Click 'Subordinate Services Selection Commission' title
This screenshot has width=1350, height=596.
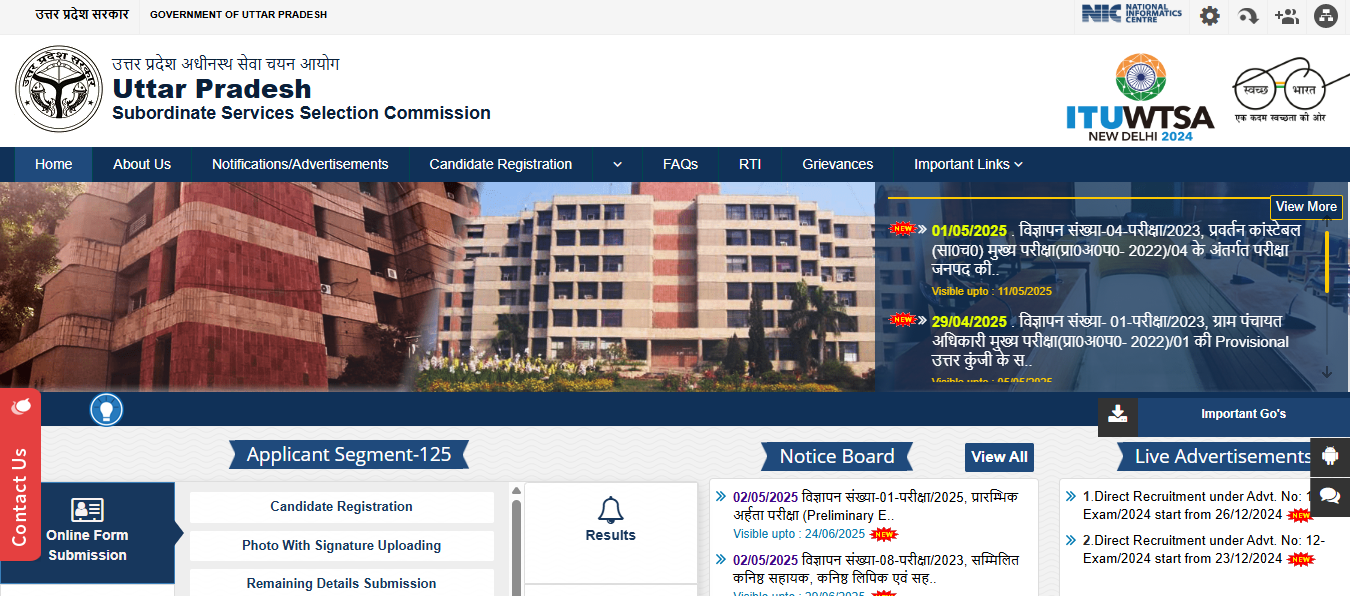point(301,113)
